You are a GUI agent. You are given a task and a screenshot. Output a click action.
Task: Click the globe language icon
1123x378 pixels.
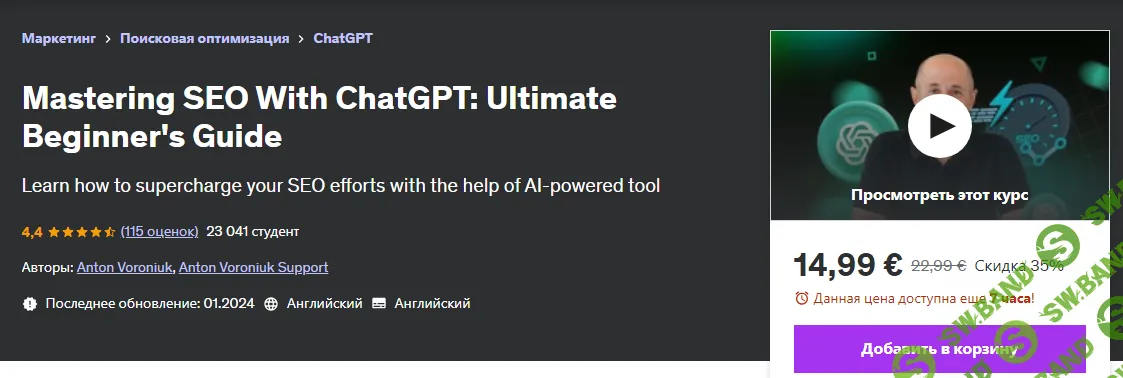pos(271,304)
